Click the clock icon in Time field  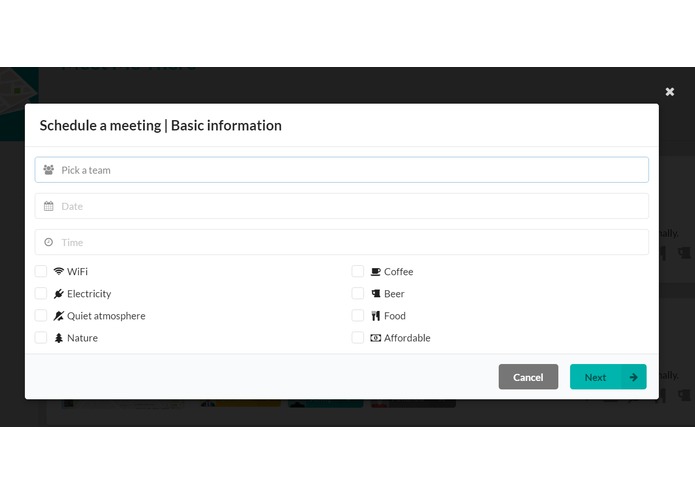coord(49,242)
